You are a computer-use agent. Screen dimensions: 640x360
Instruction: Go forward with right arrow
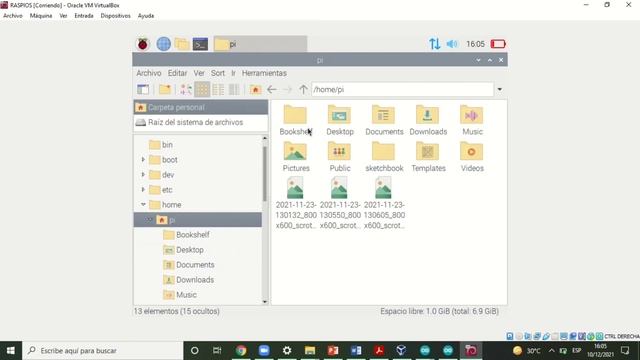tap(287, 89)
